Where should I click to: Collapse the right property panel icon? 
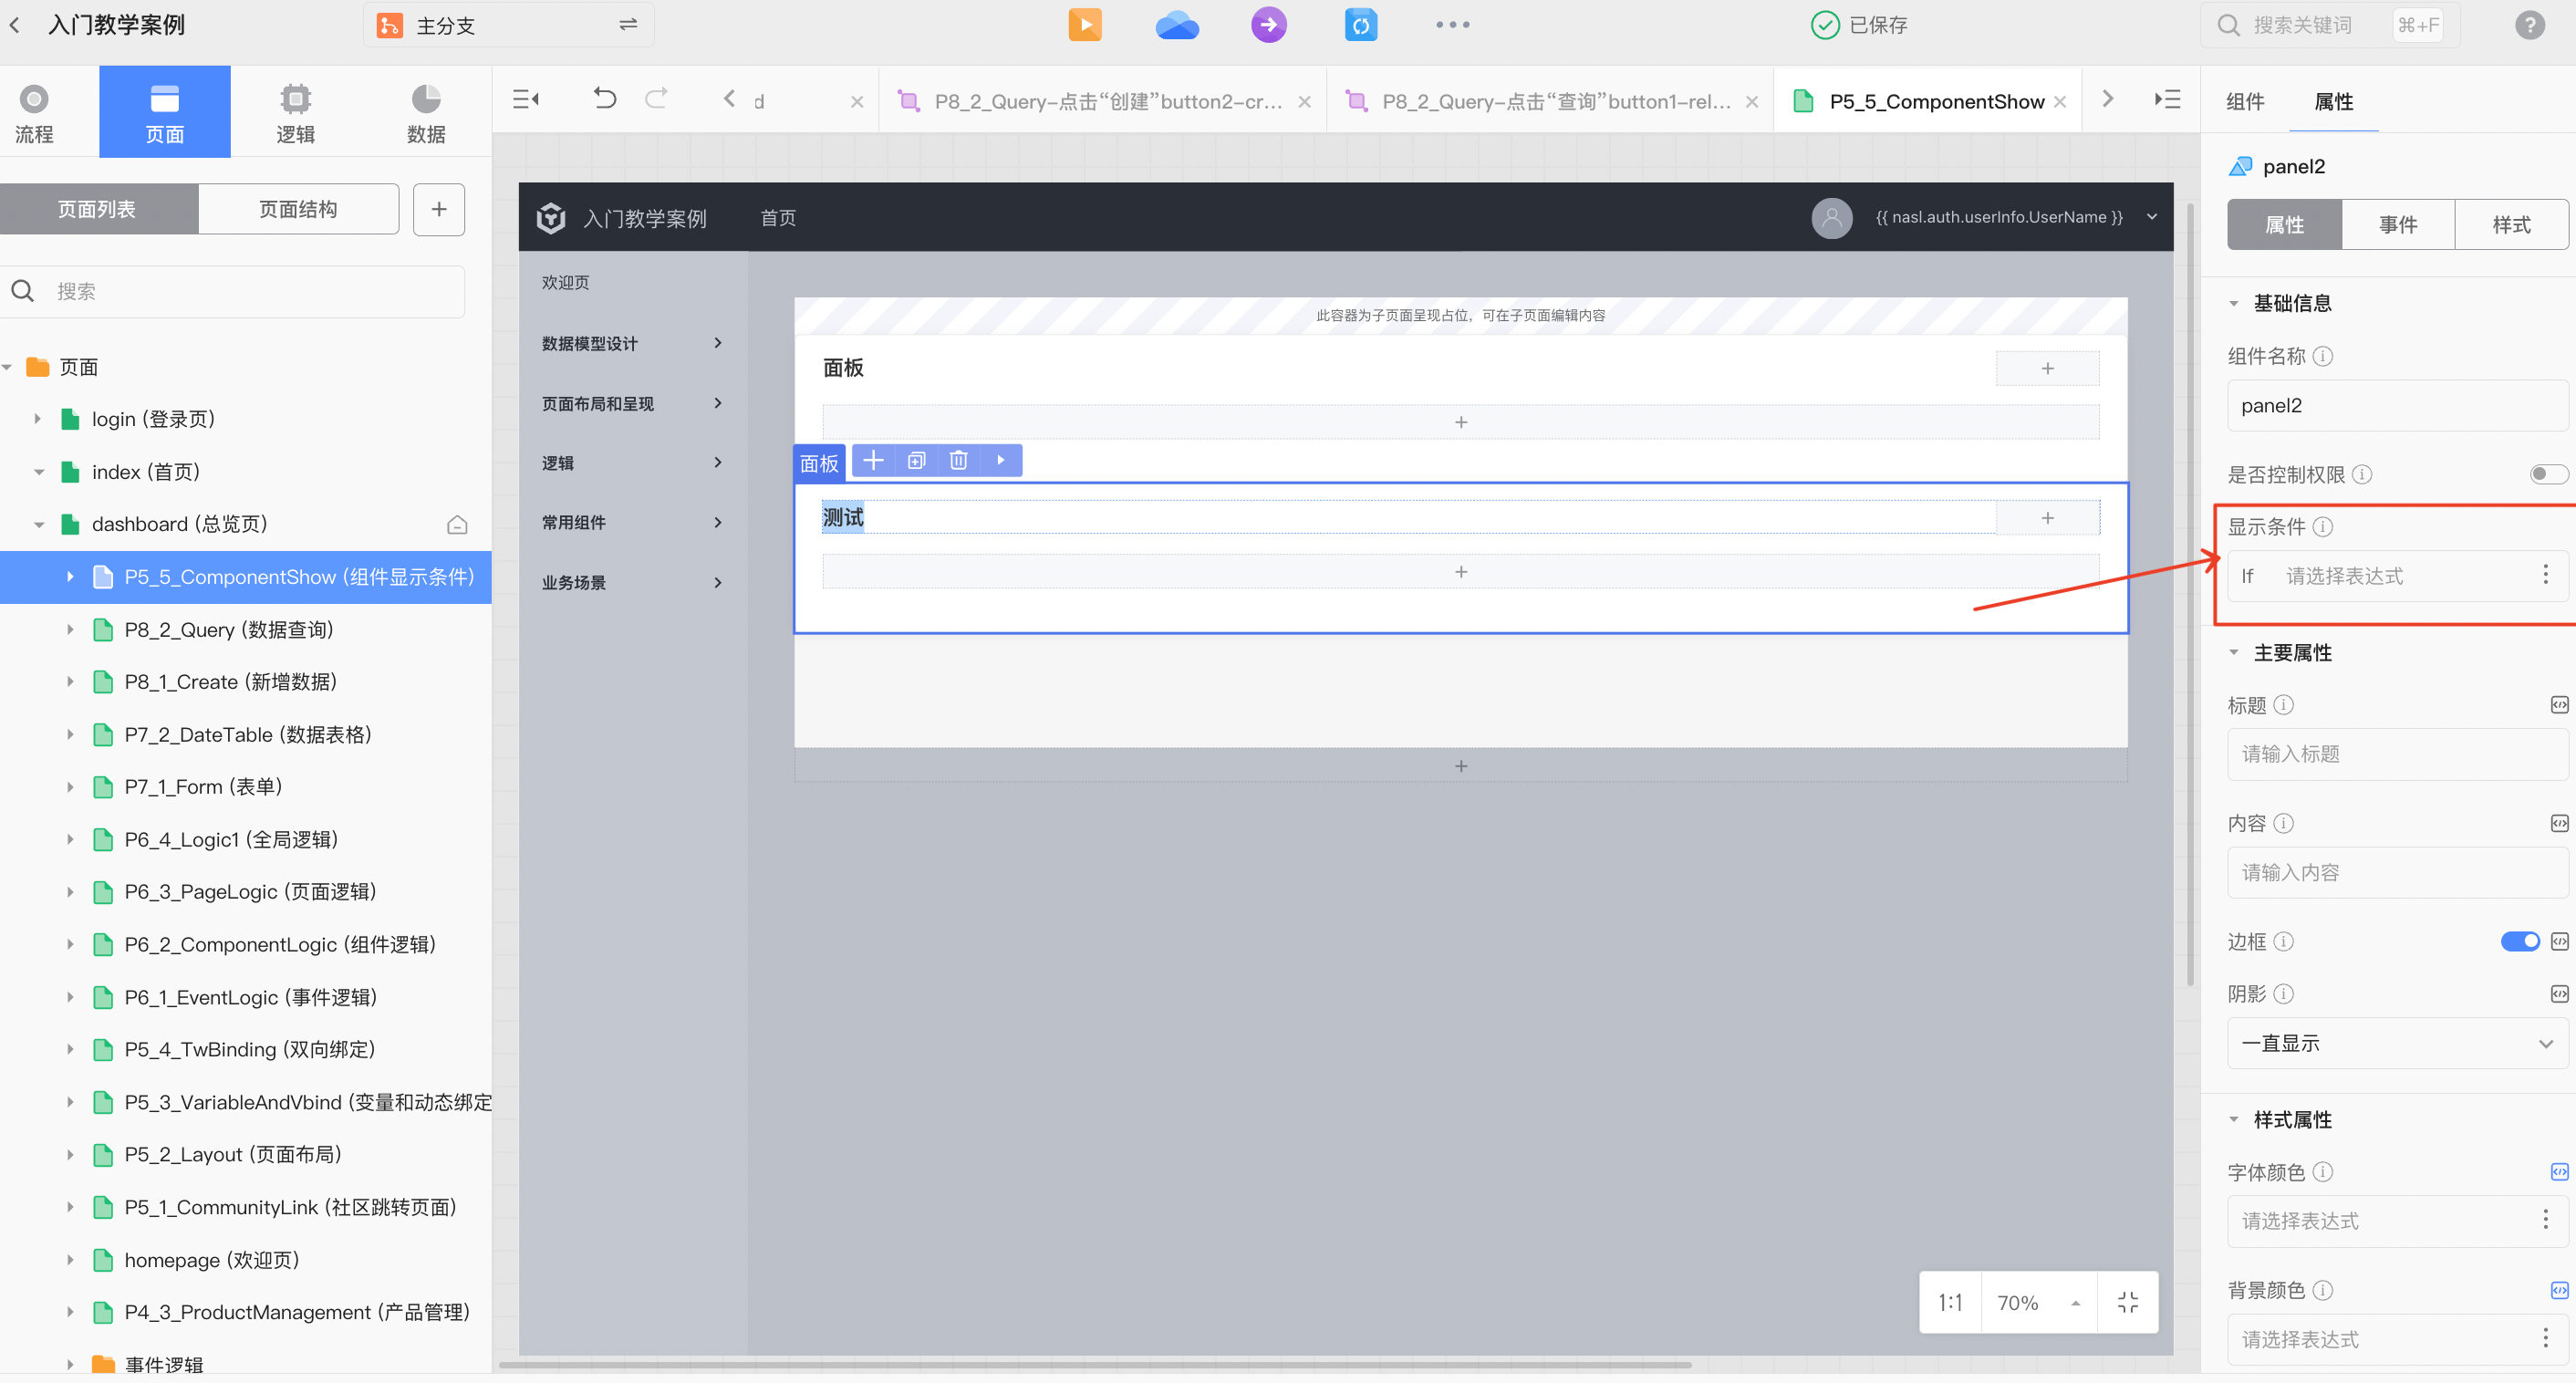click(2167, 99)
